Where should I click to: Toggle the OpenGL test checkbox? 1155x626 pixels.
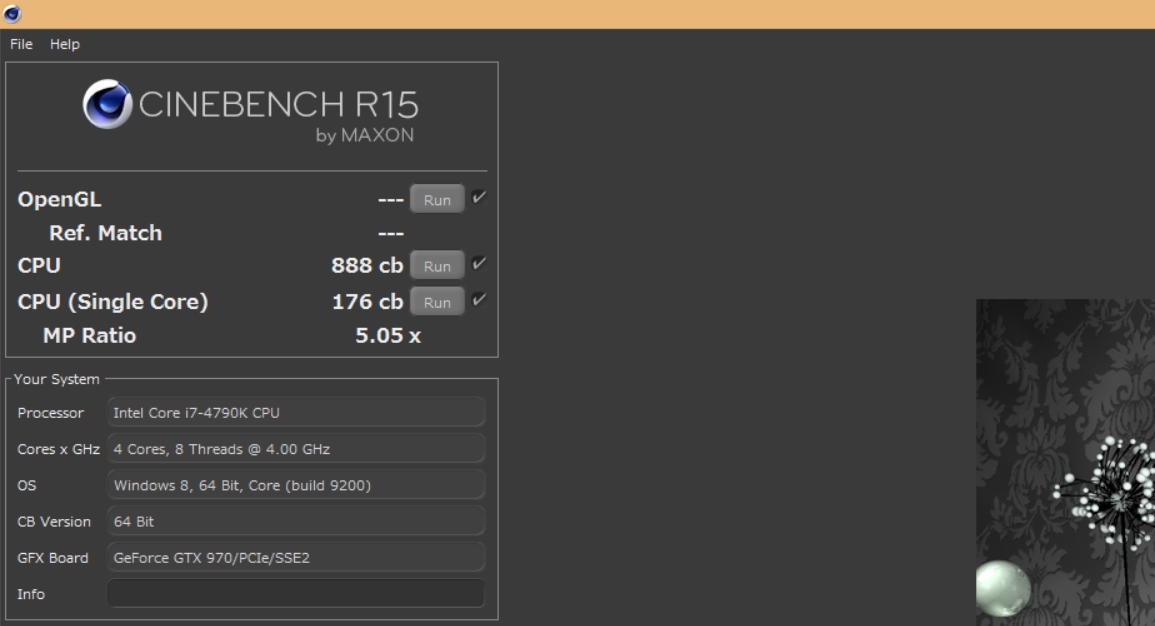coord(479,197)
